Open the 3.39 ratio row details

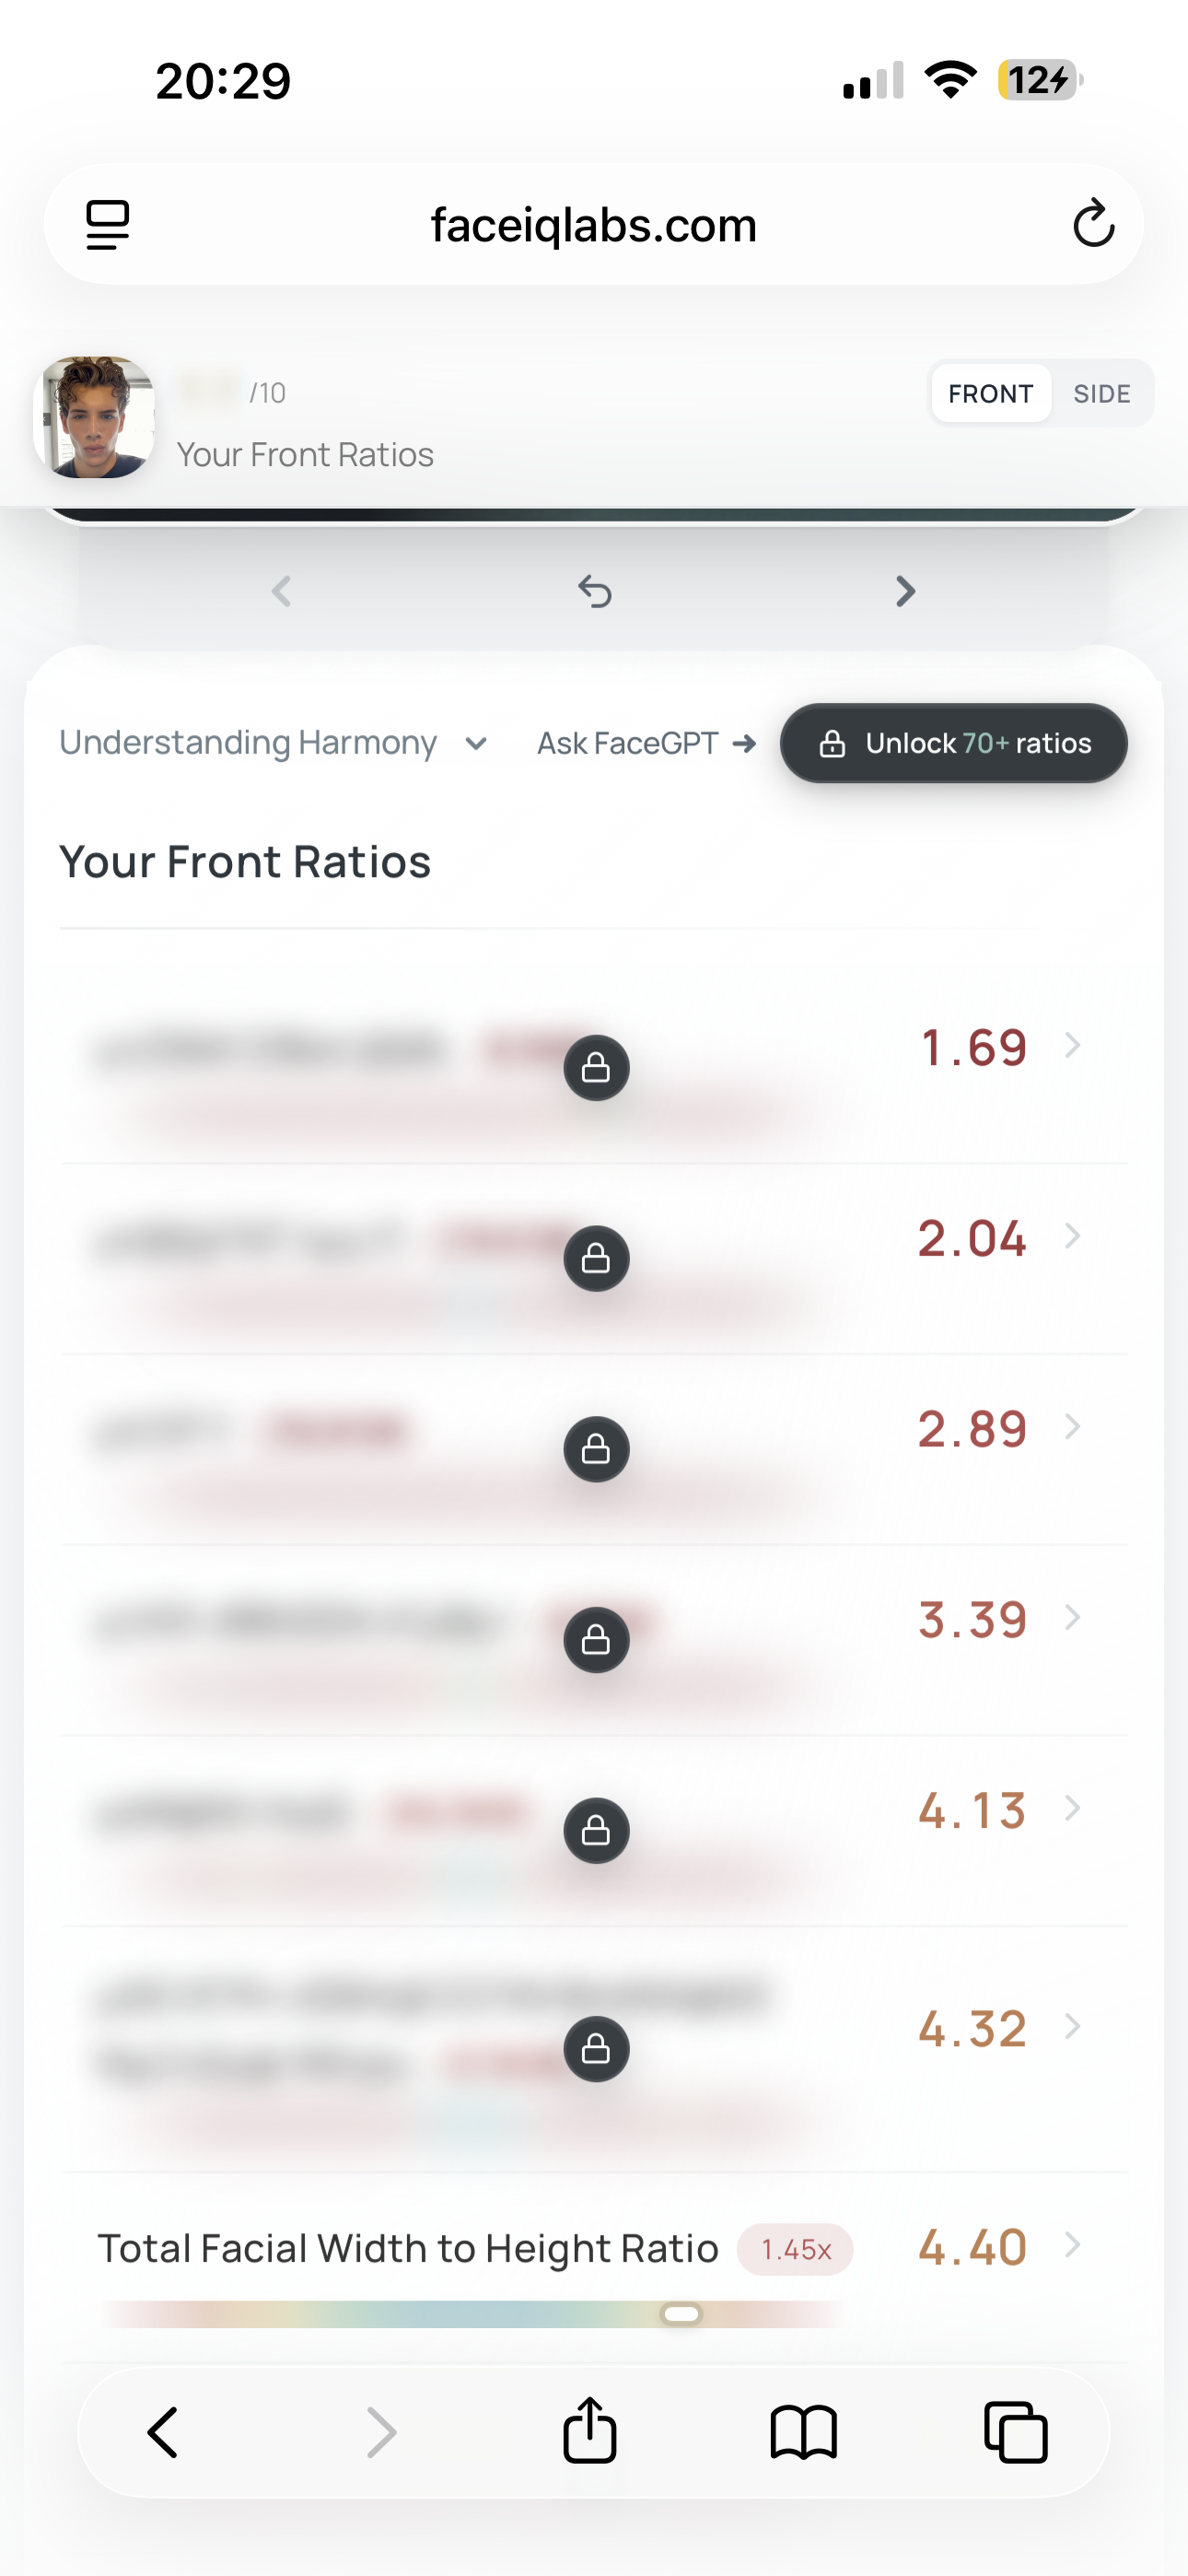tap(596, 1640)
